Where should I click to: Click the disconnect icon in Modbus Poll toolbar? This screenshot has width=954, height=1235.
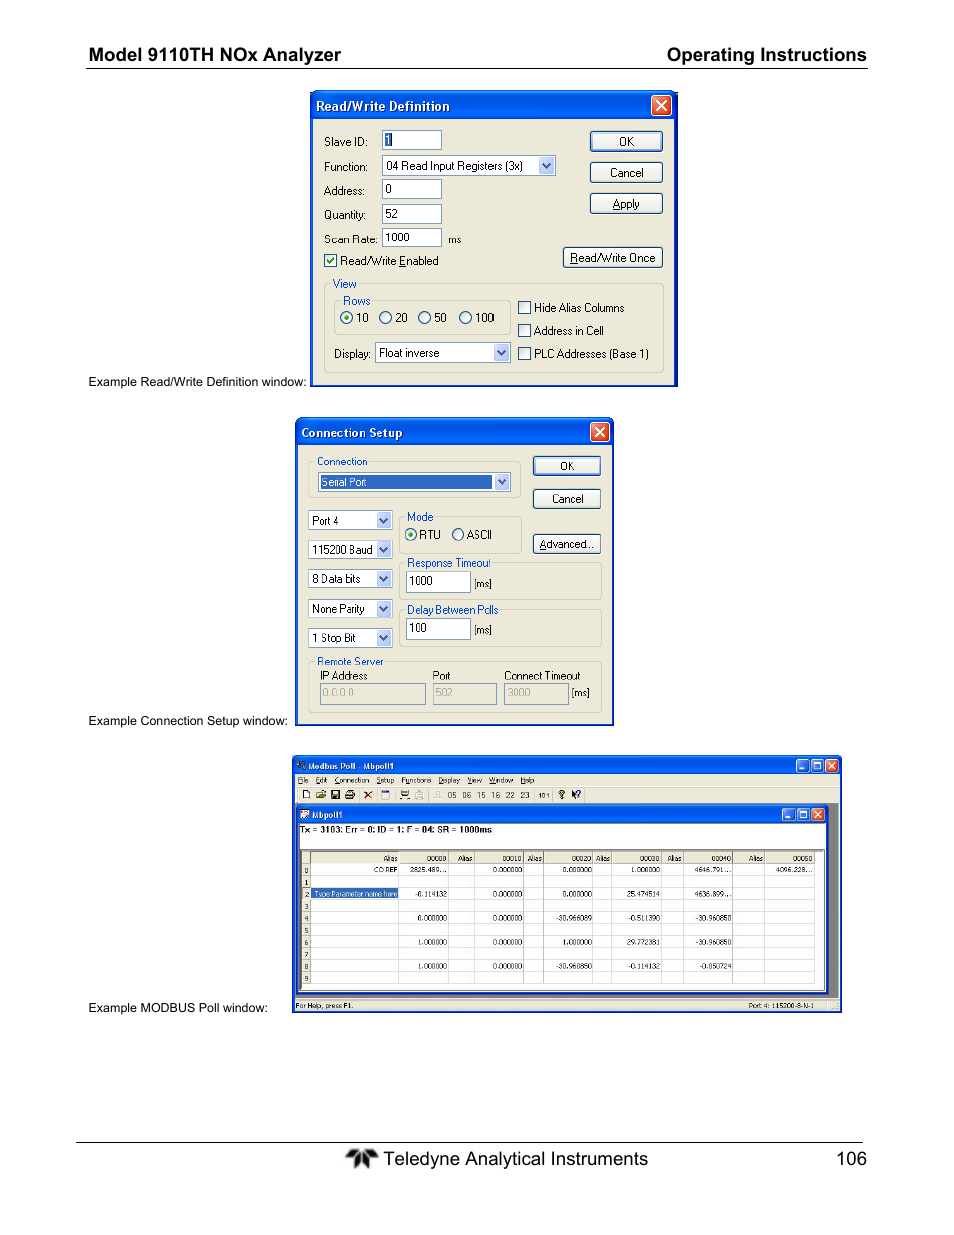(420, 795)
